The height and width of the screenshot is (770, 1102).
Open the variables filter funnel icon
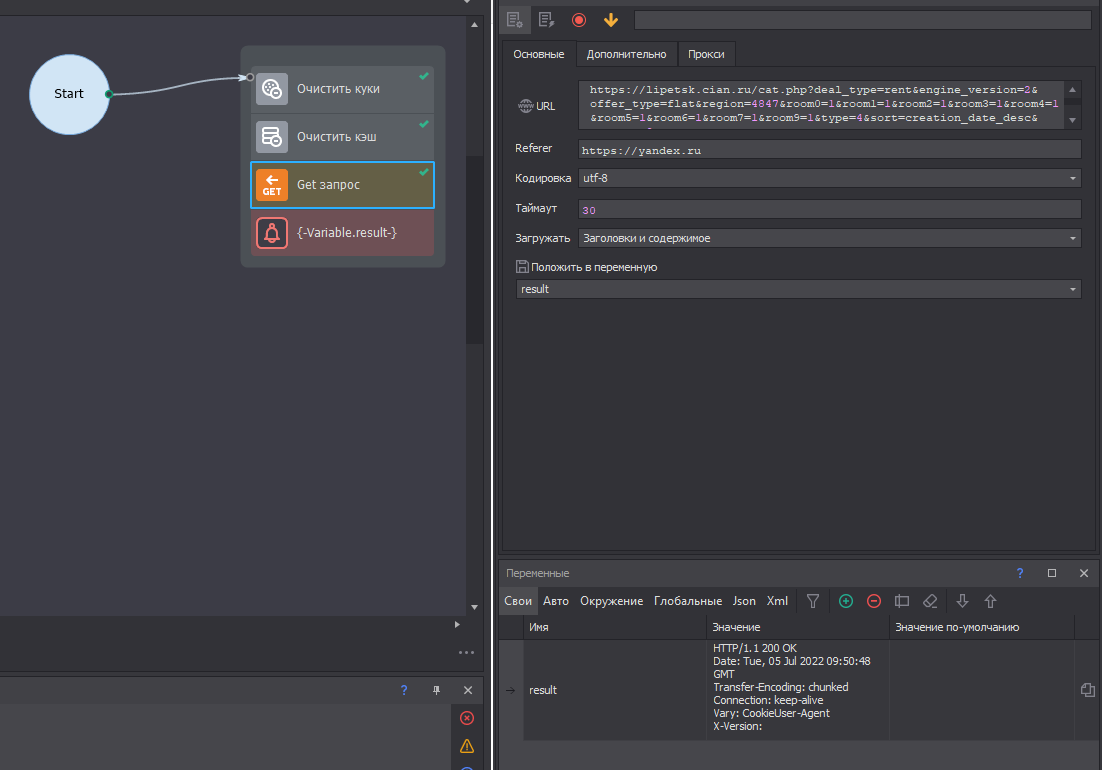click(x=813, y=601)
